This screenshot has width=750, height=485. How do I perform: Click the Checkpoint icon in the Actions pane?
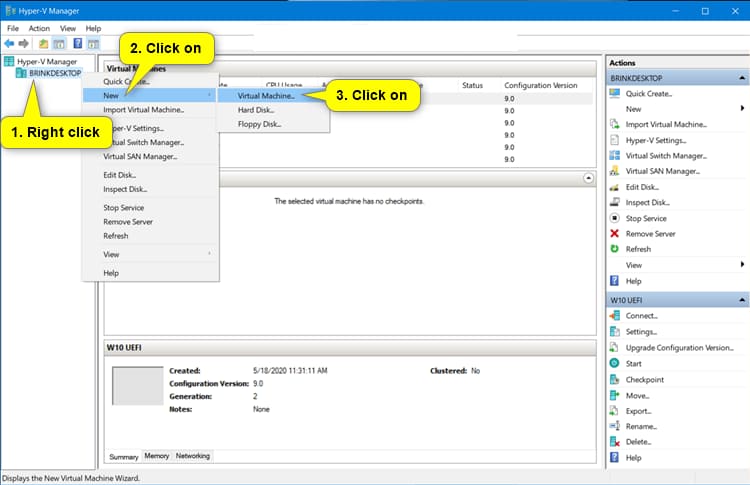tap(615, 380)
